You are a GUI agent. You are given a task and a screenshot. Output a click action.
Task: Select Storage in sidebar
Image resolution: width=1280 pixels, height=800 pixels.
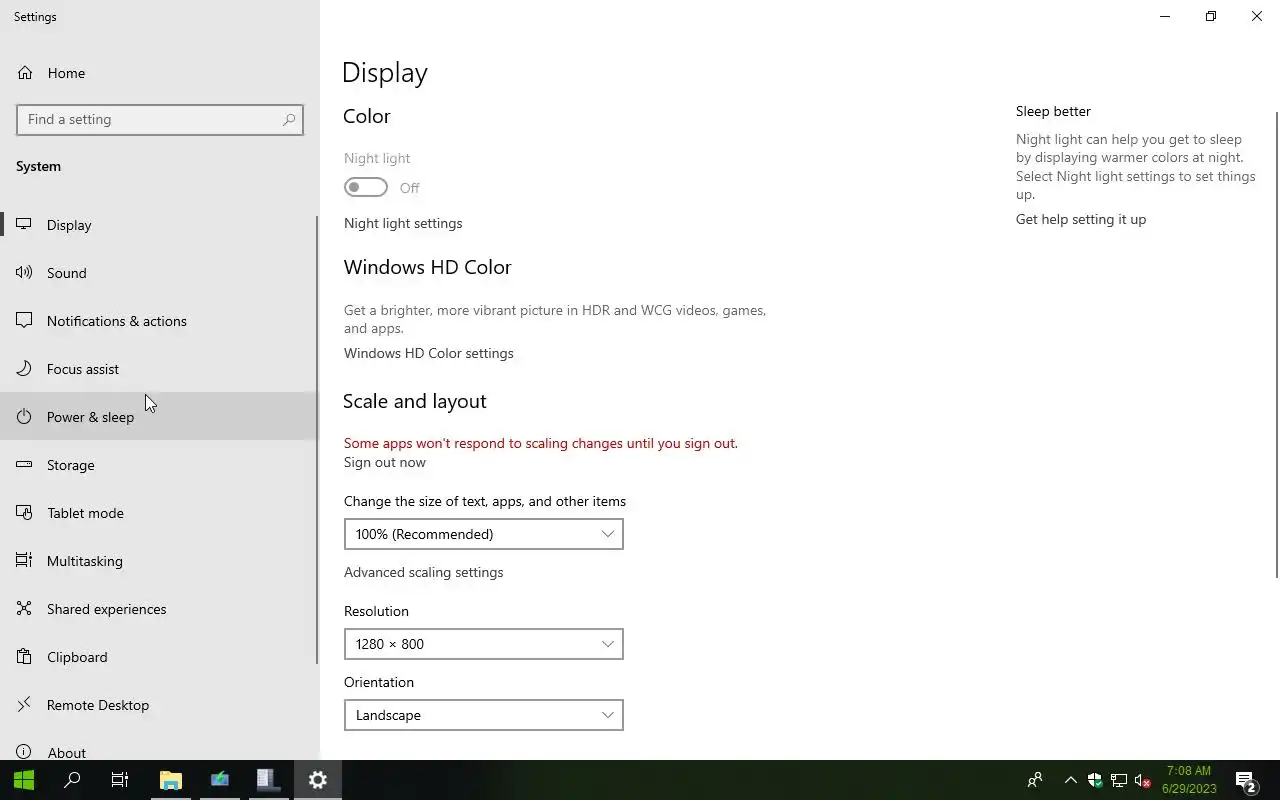159,465
